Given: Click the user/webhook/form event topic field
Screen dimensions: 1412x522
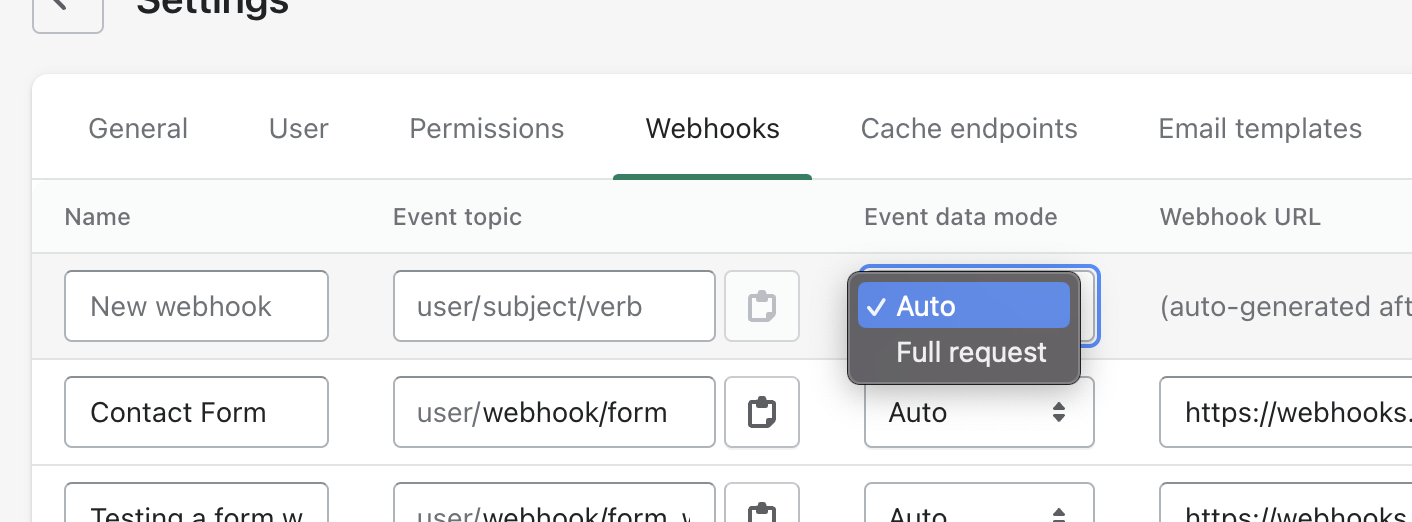Looking at the screenshot, I should point(554,412).
